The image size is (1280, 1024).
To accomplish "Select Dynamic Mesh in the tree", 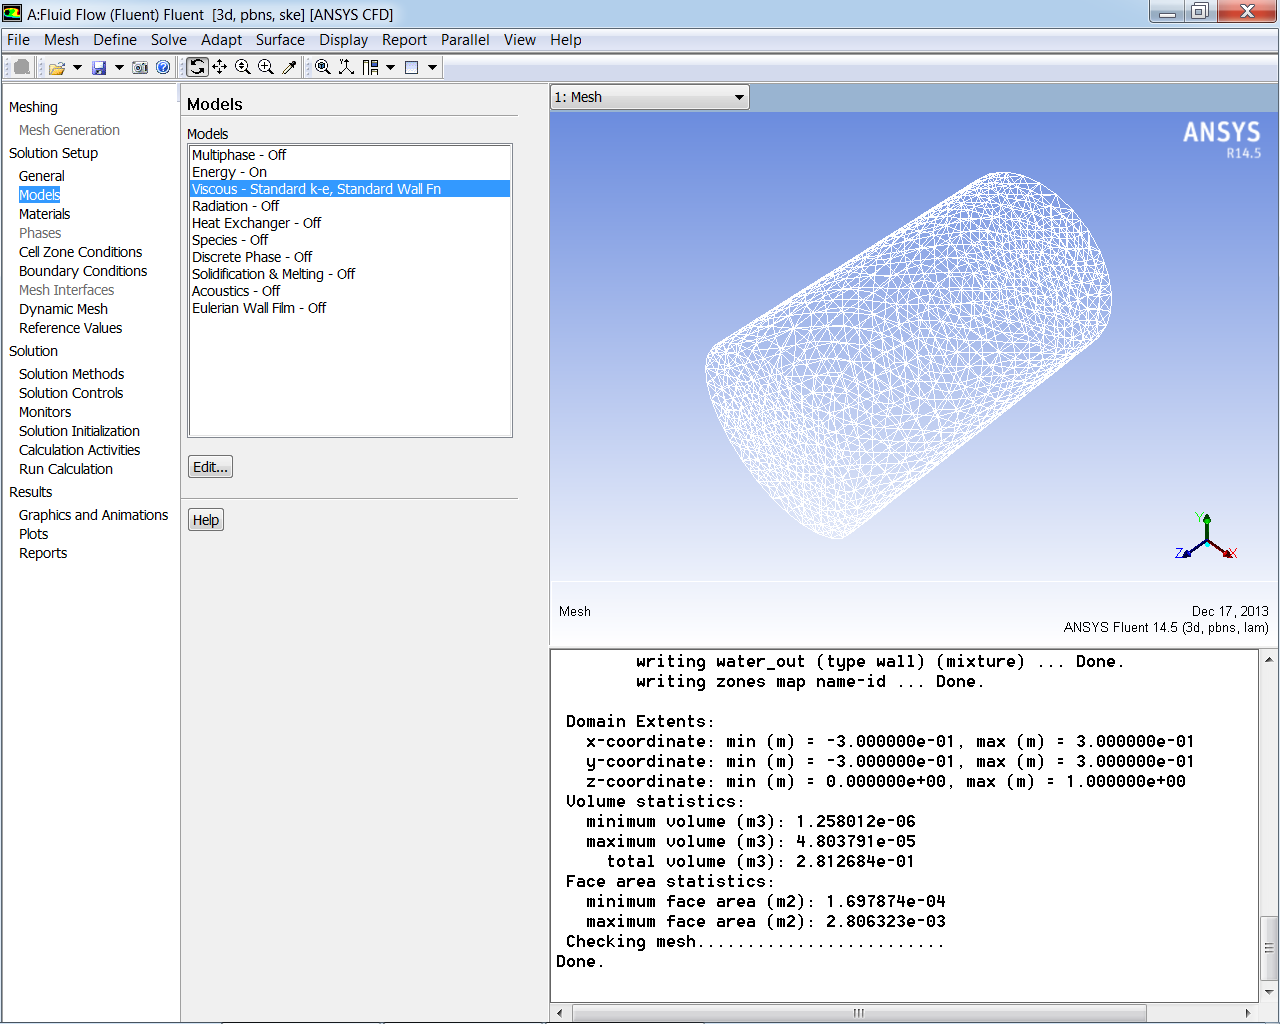I will [x=63, y=309].
